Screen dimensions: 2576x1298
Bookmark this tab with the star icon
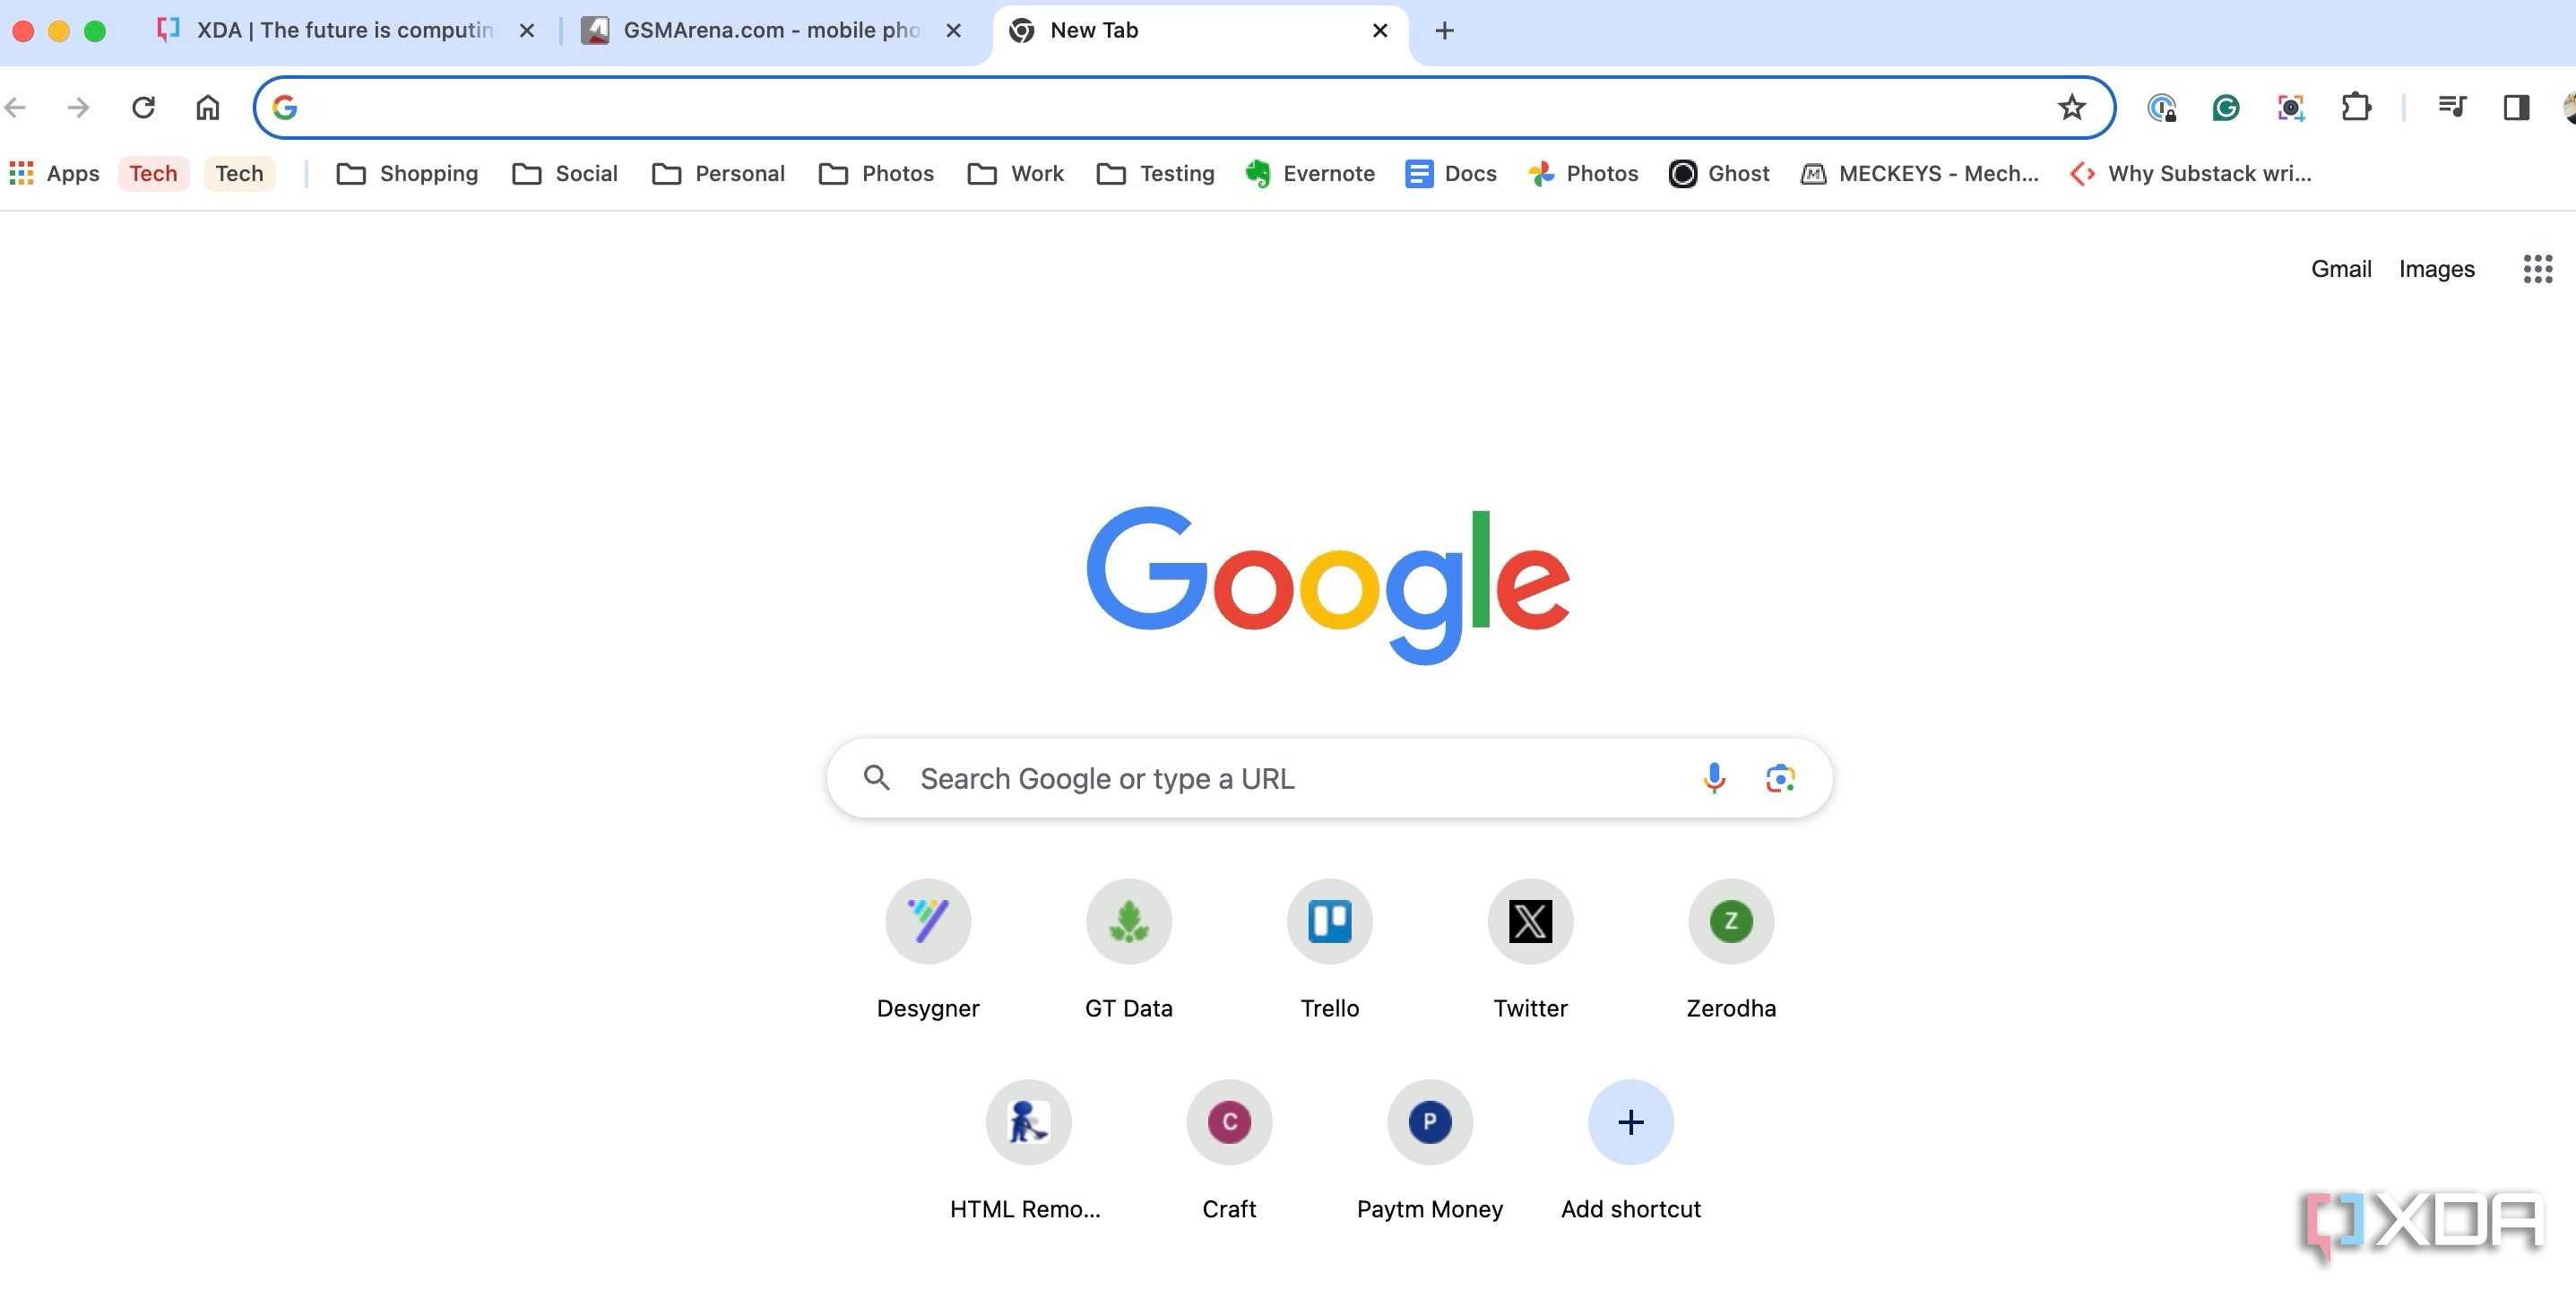pos(2071,107)
